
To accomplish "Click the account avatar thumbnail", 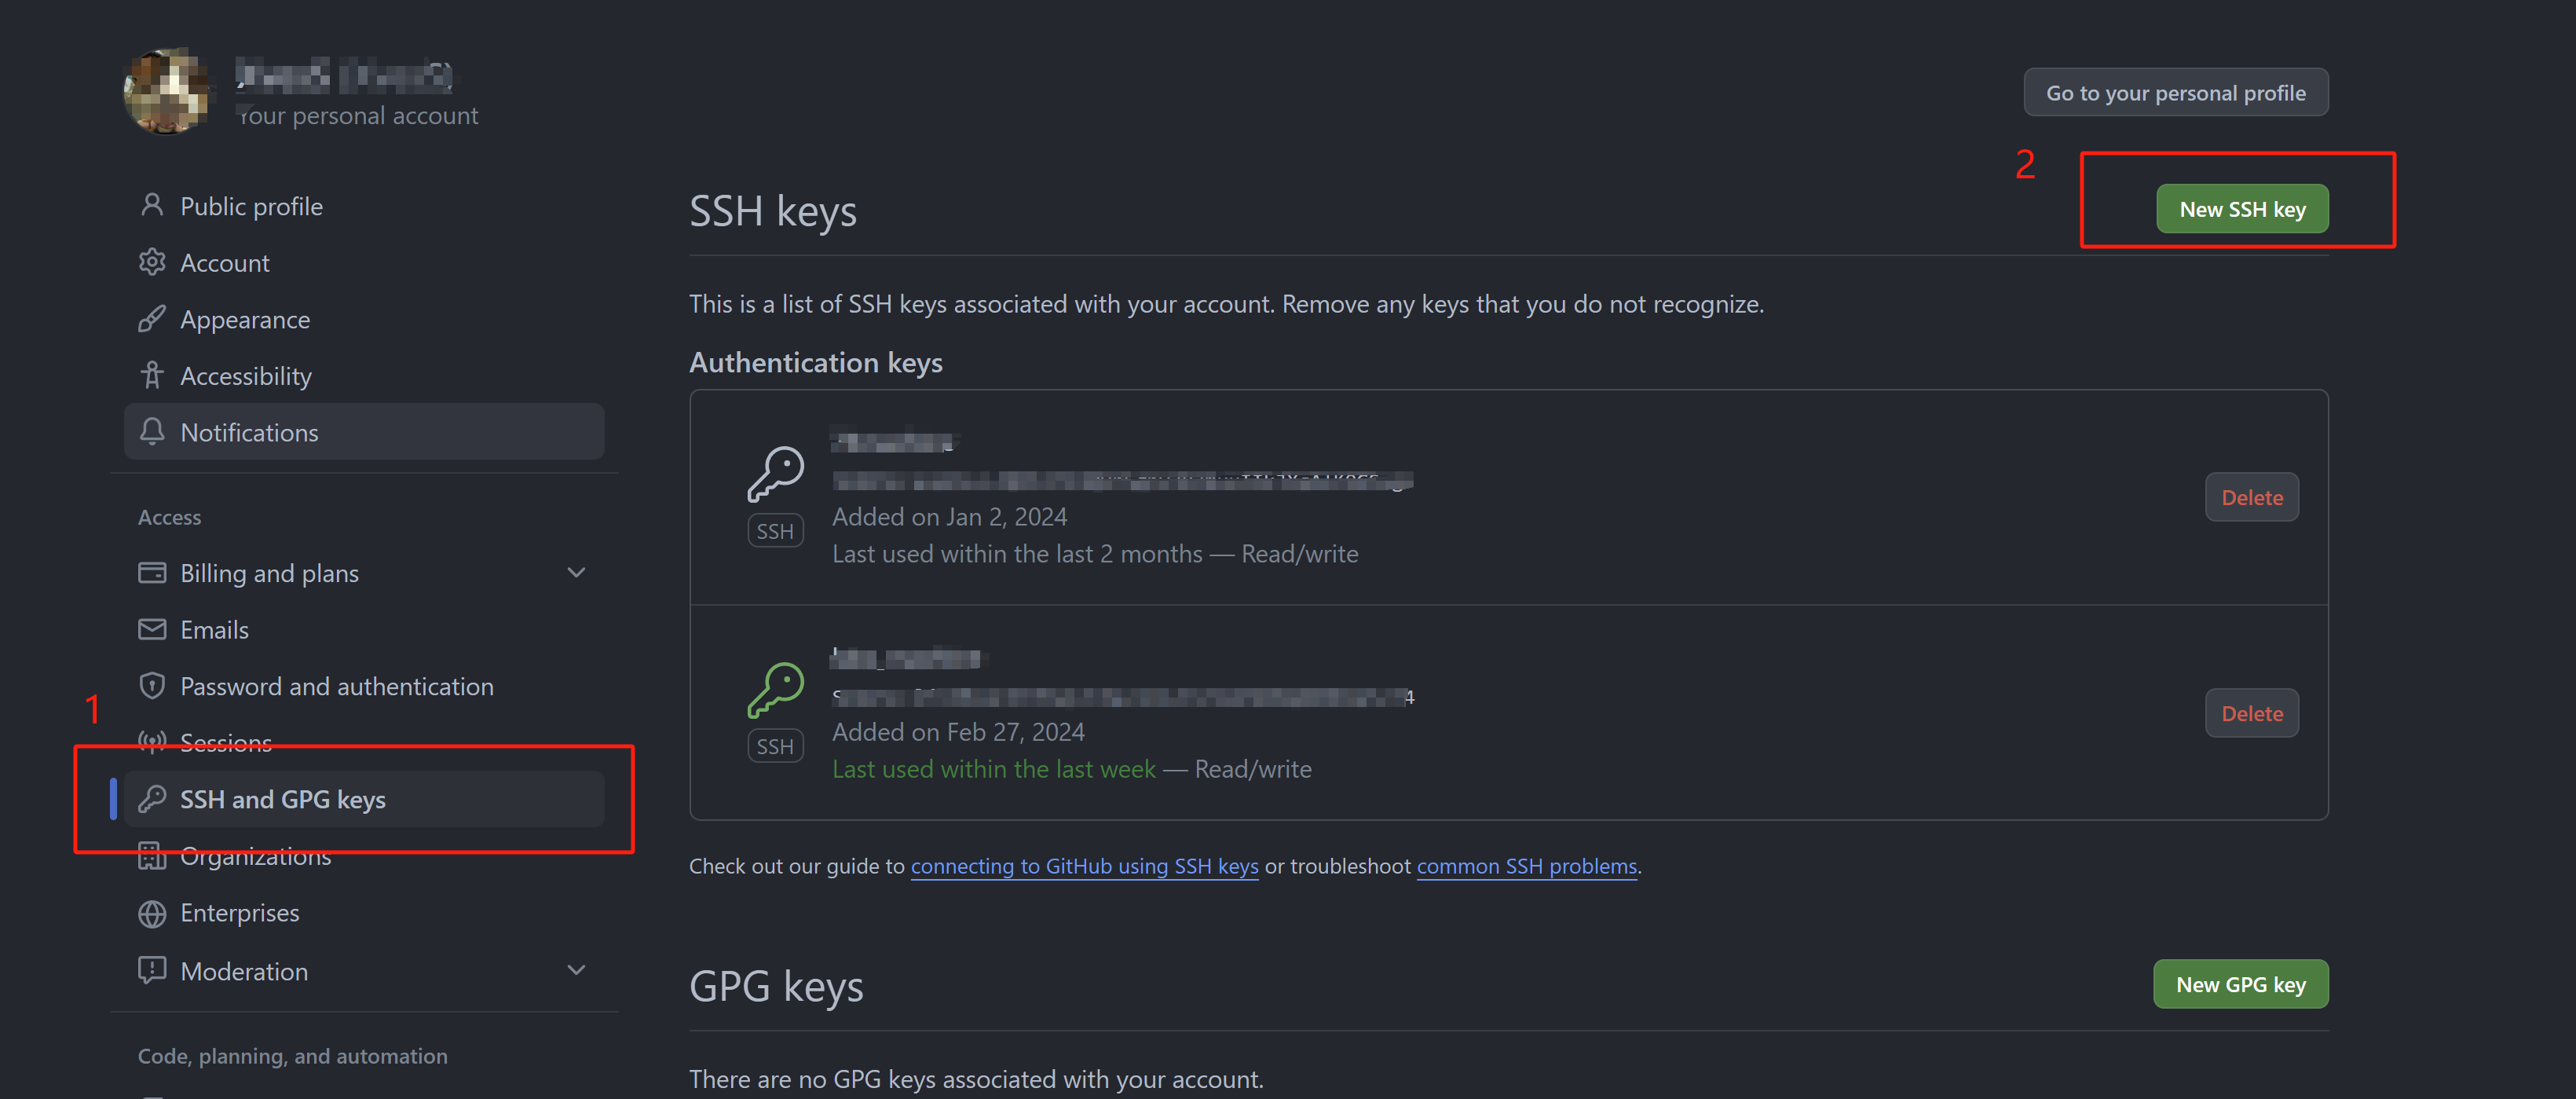I will (167, 91).
